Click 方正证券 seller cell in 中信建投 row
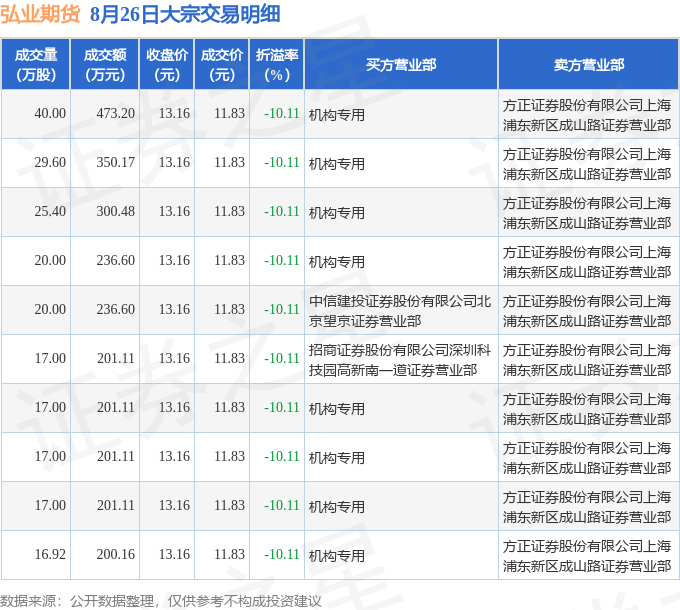The height and width of the screenshot is (610, 680). tap(587, 311)
